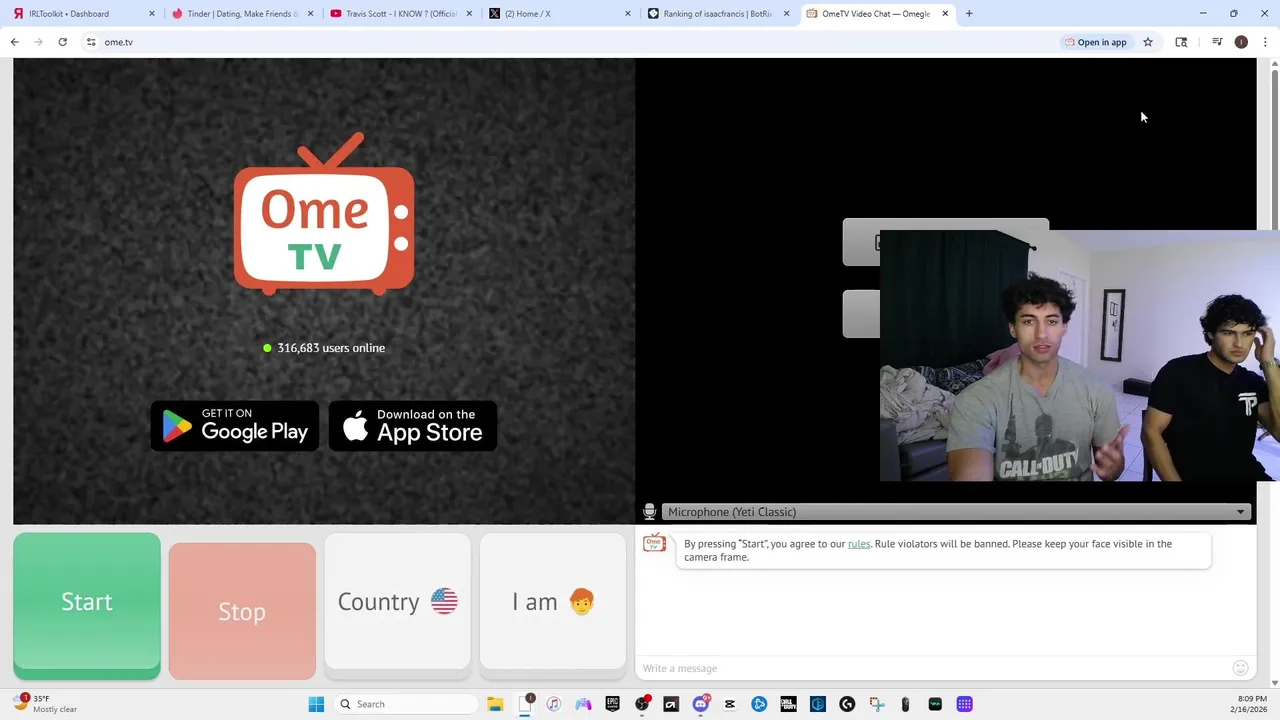1280x720 pixels.
Task: Click the taskbar Search box
Action: (x=405, y=704)
